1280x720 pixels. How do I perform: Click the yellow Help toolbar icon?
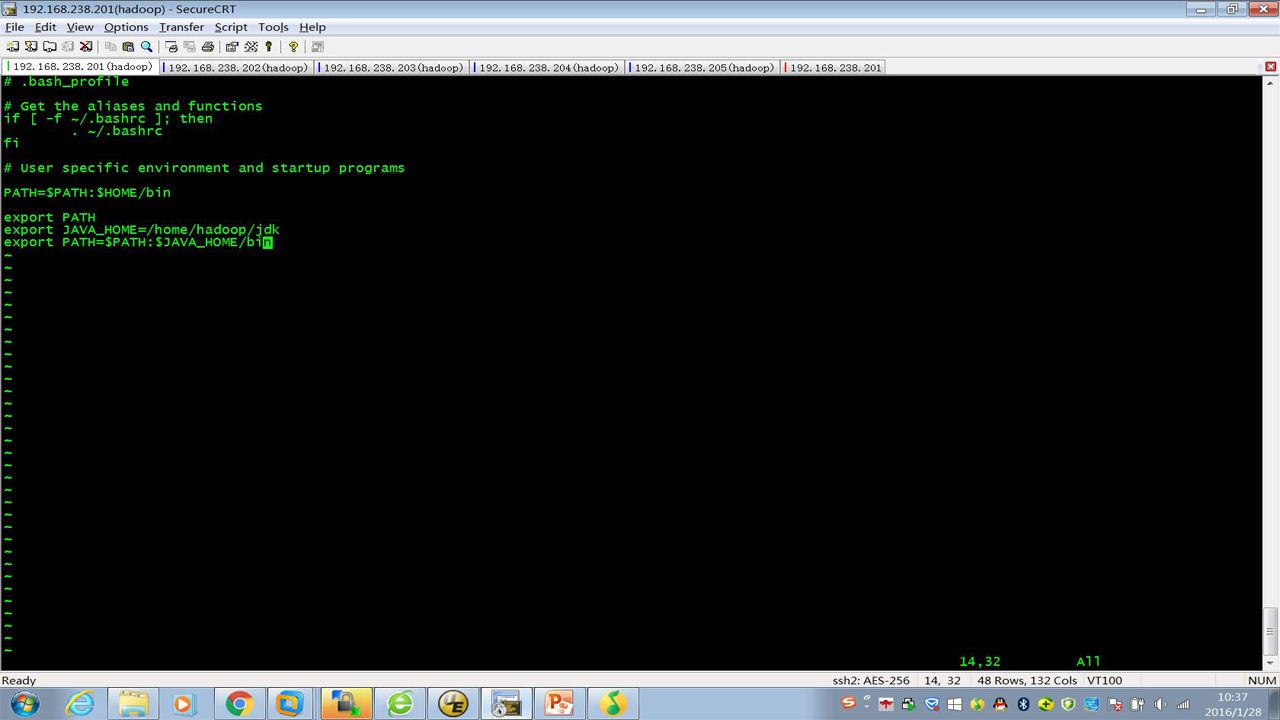coord(293,47)
